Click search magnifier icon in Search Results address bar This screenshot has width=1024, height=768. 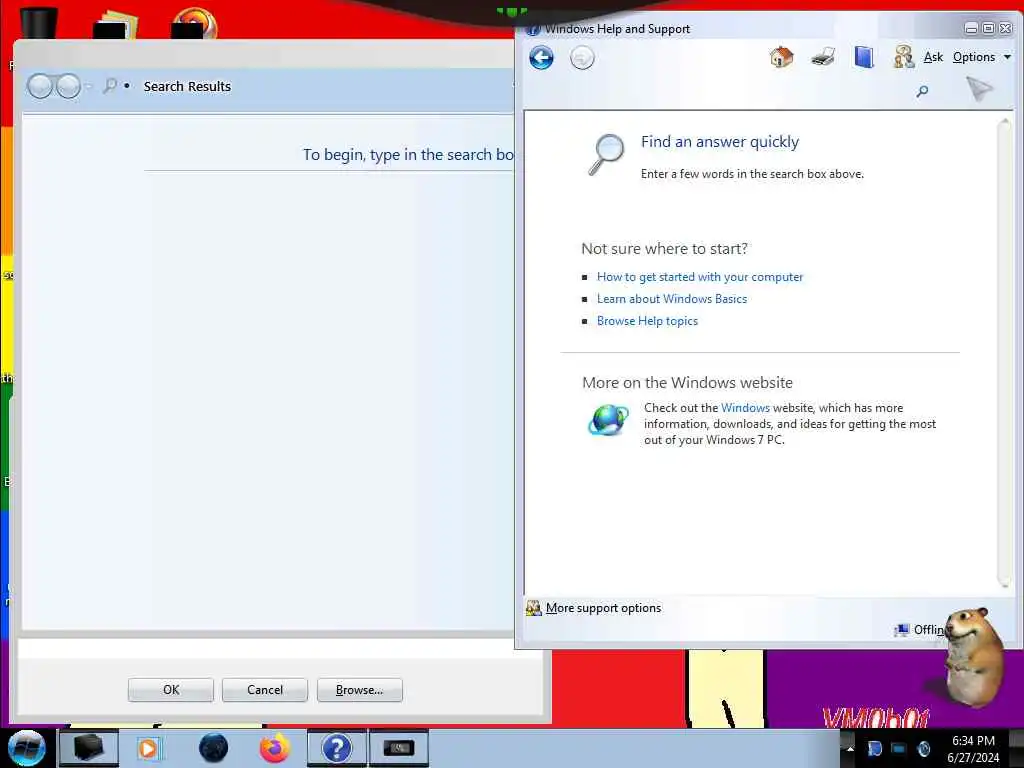[x=110, y=86]
